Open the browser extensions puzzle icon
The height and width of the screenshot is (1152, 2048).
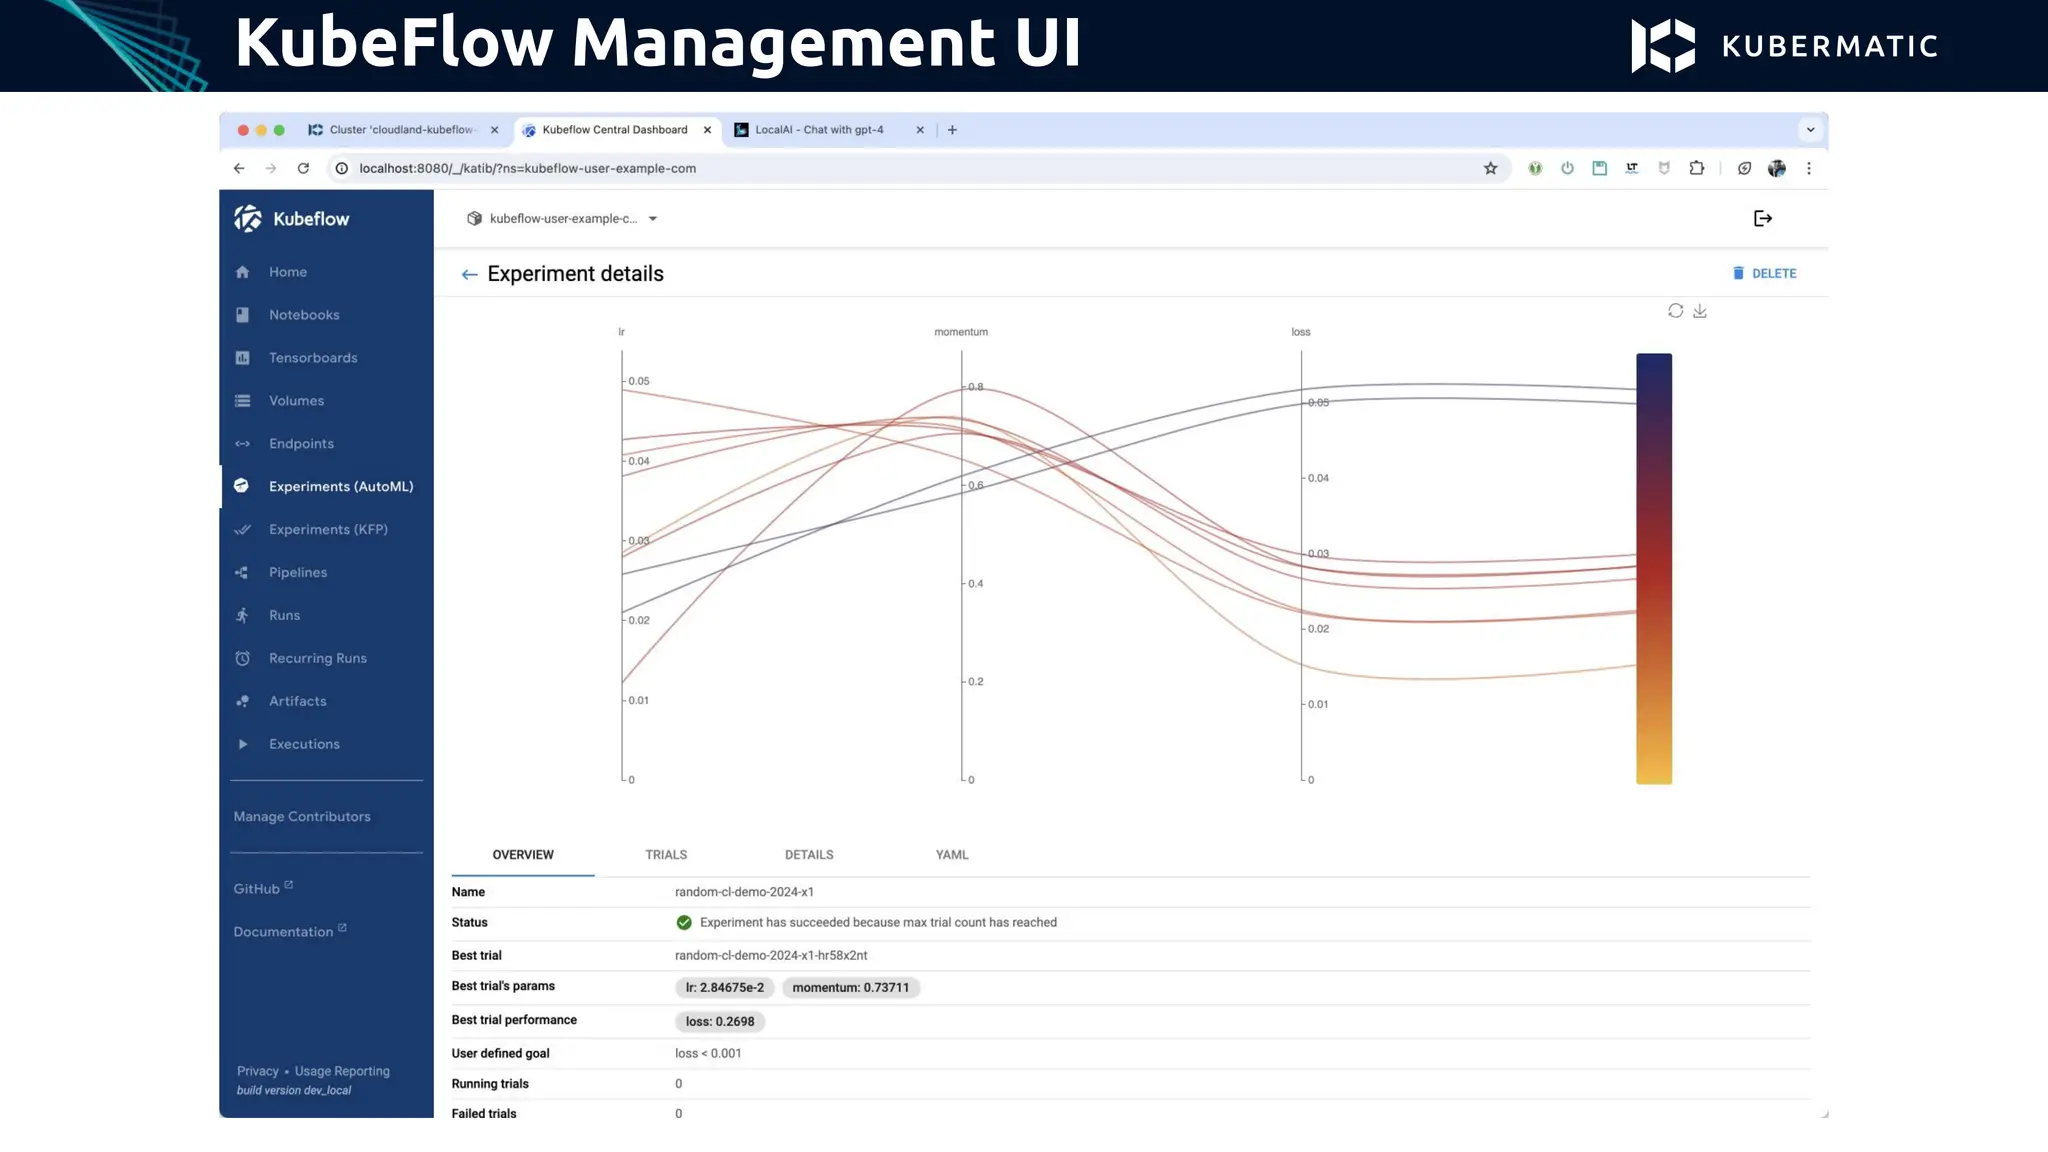click(x=1696, y=169)
